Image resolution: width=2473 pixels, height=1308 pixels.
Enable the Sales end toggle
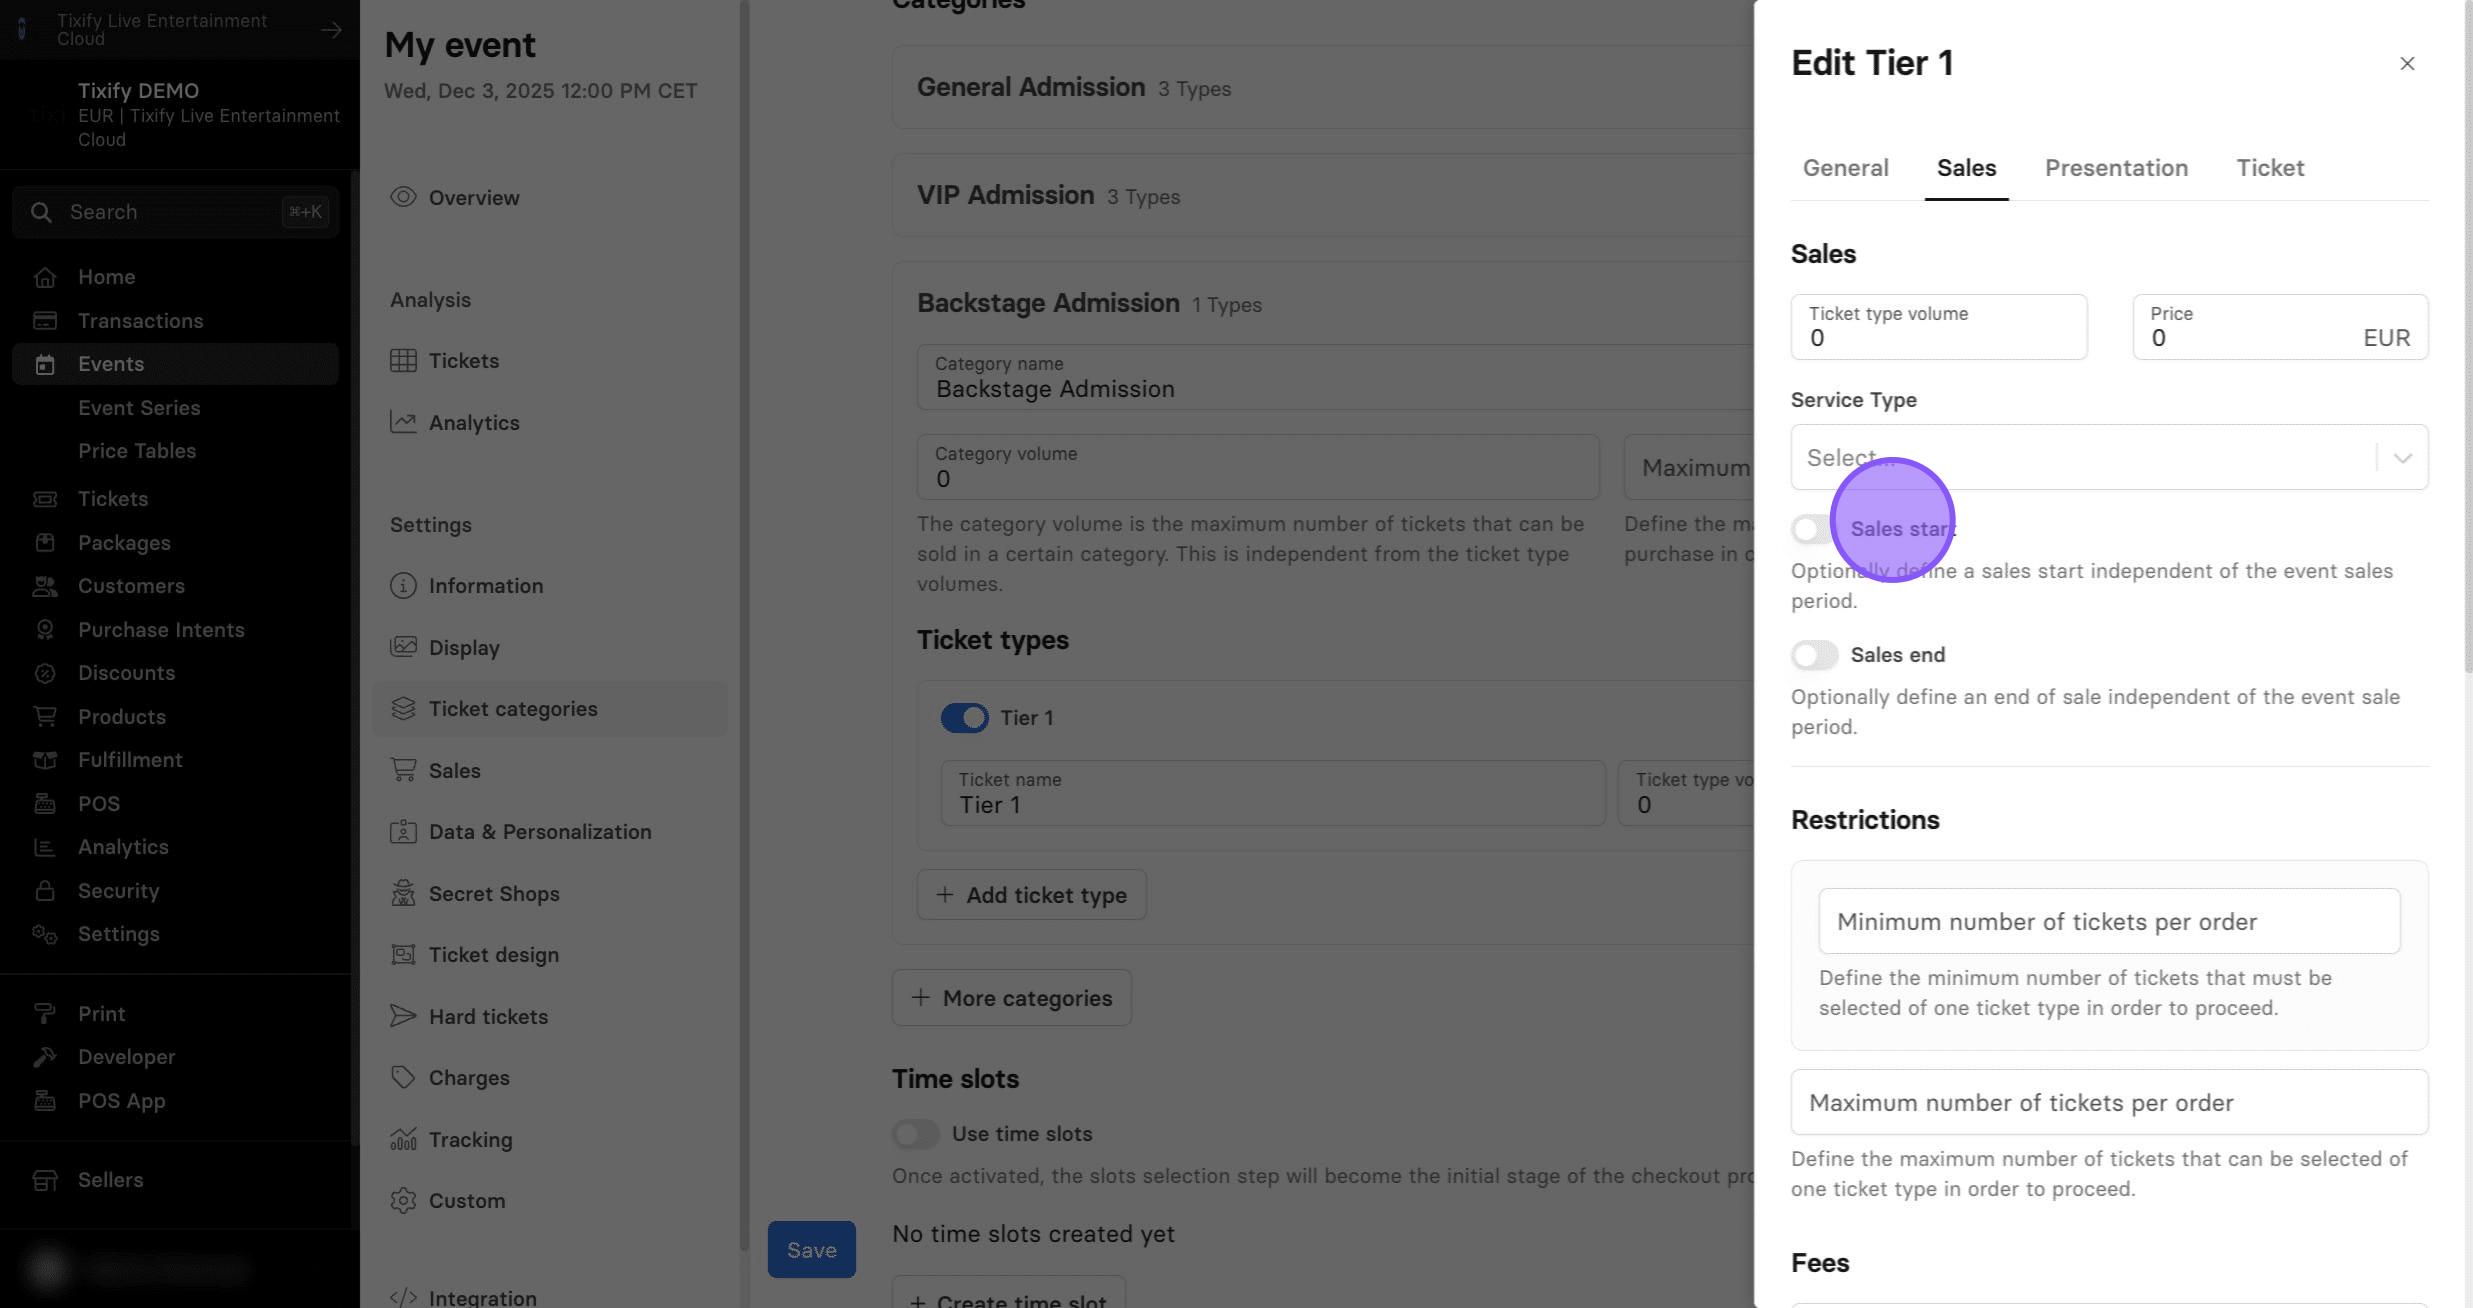coord(1814,655)
